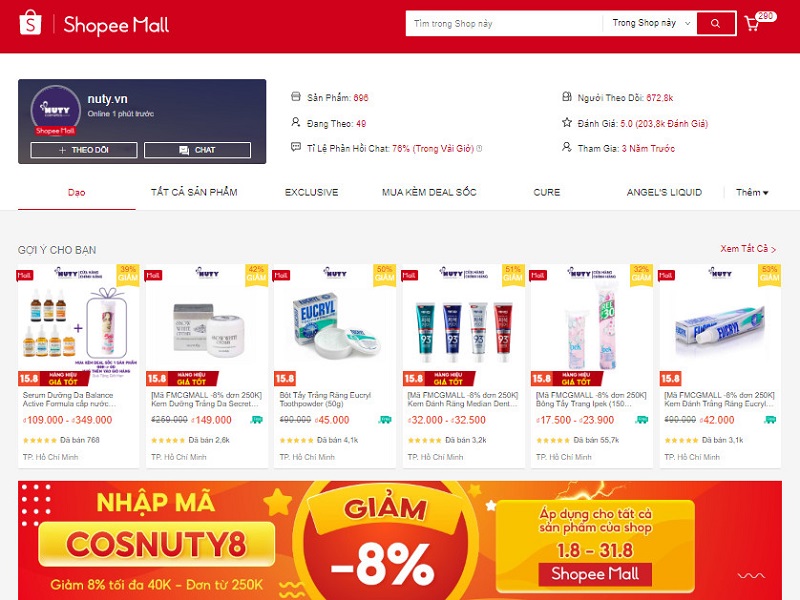Viewport: 800px width, 600px height.
Task: Select the MUA KÈM DEAL SỐC tab
Action: pos(429,192)
